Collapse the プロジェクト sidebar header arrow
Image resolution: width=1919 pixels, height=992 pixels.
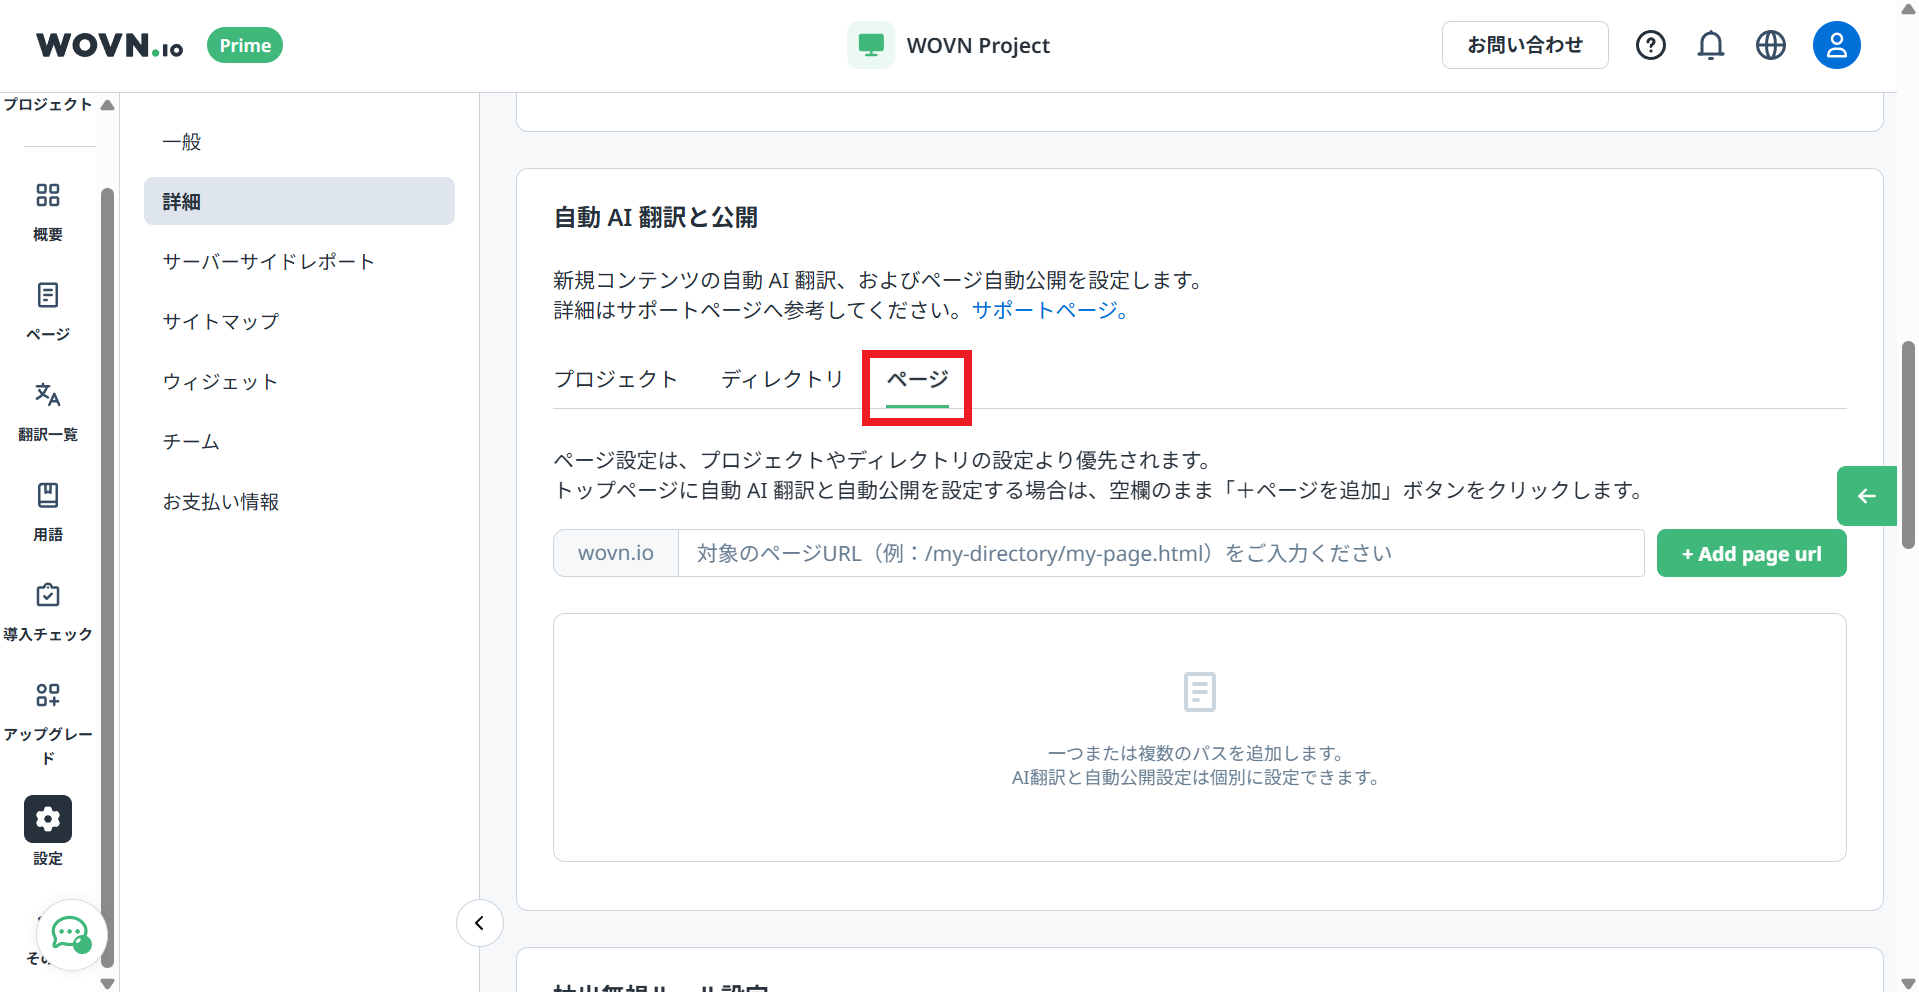coord(108,105)
